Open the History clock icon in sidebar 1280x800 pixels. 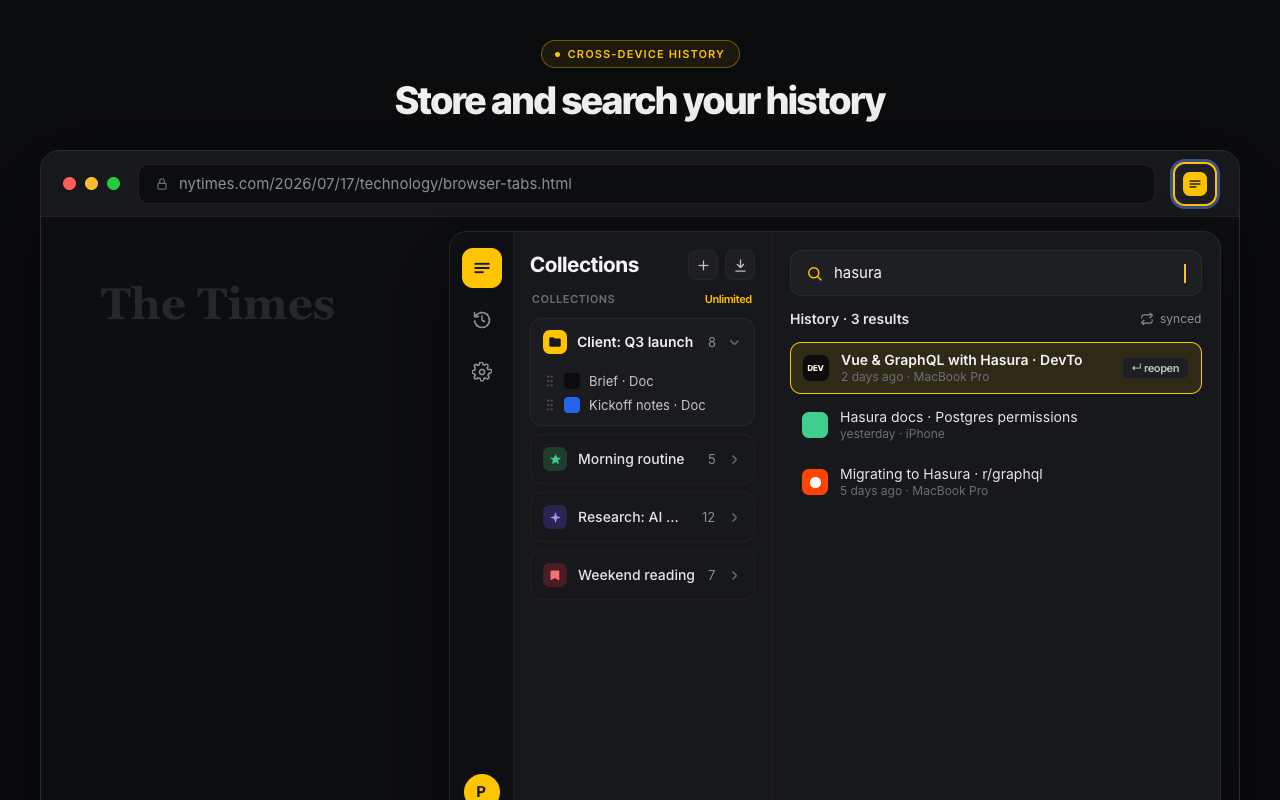[x=482, y=320]
